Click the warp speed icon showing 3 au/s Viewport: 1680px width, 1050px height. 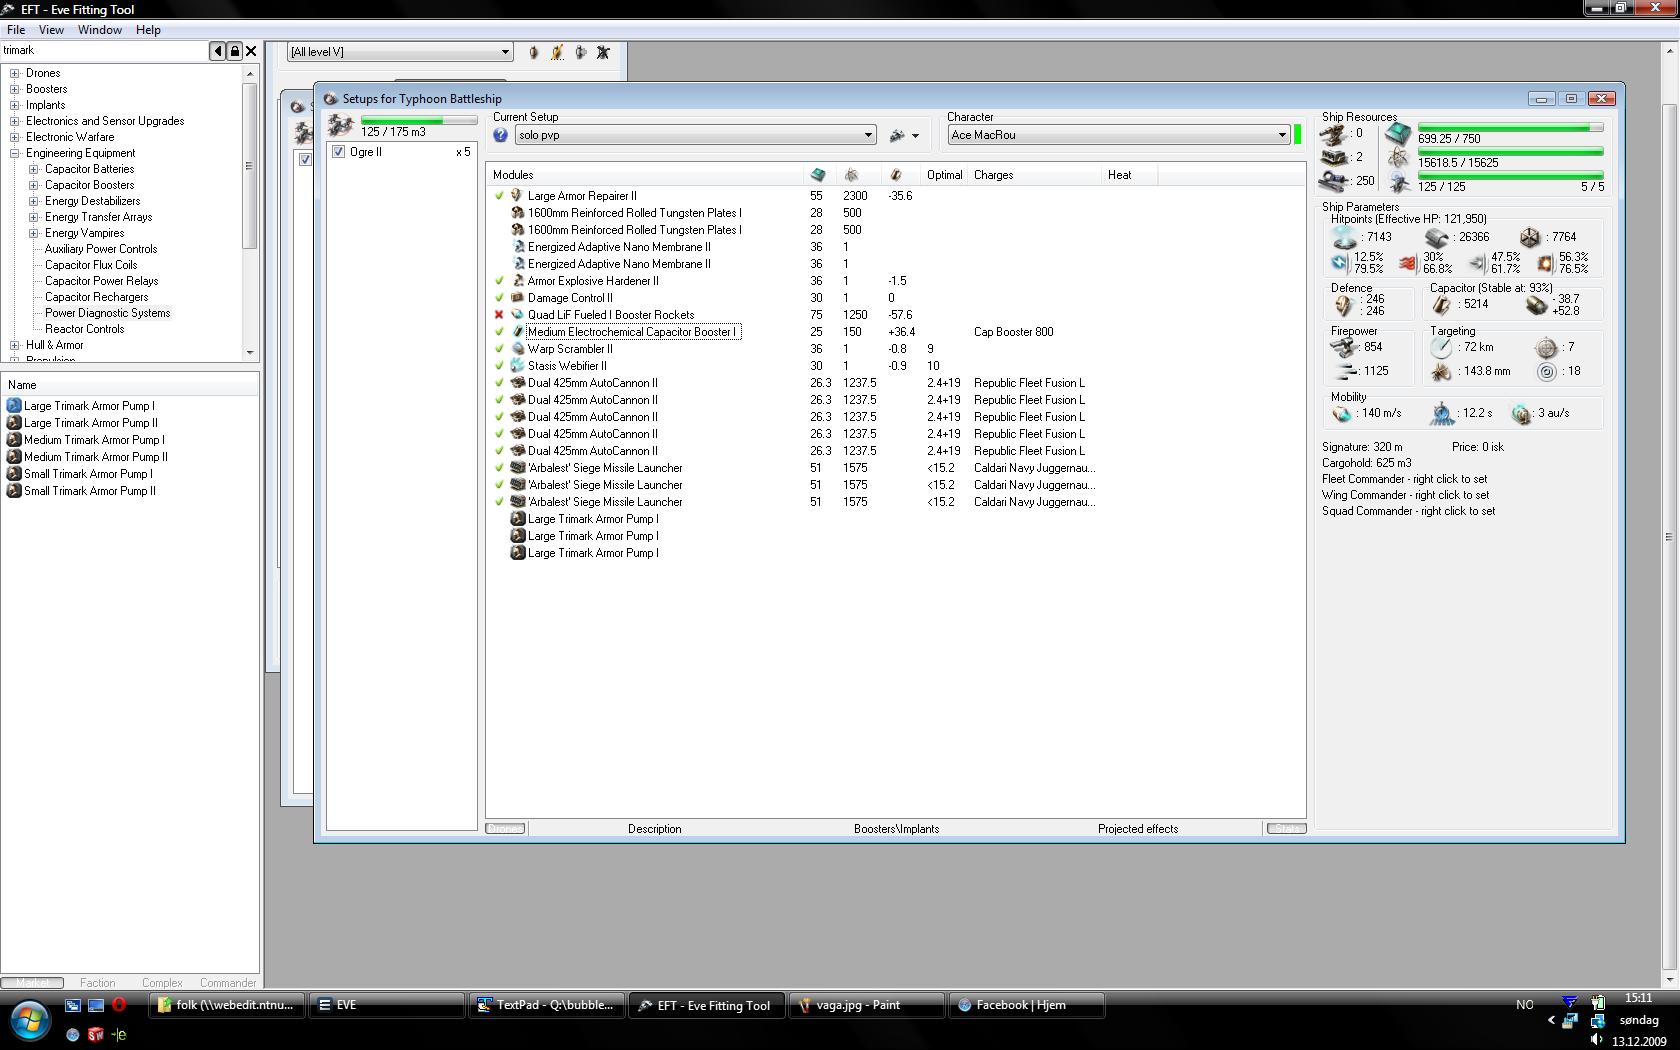(1521, 413)
